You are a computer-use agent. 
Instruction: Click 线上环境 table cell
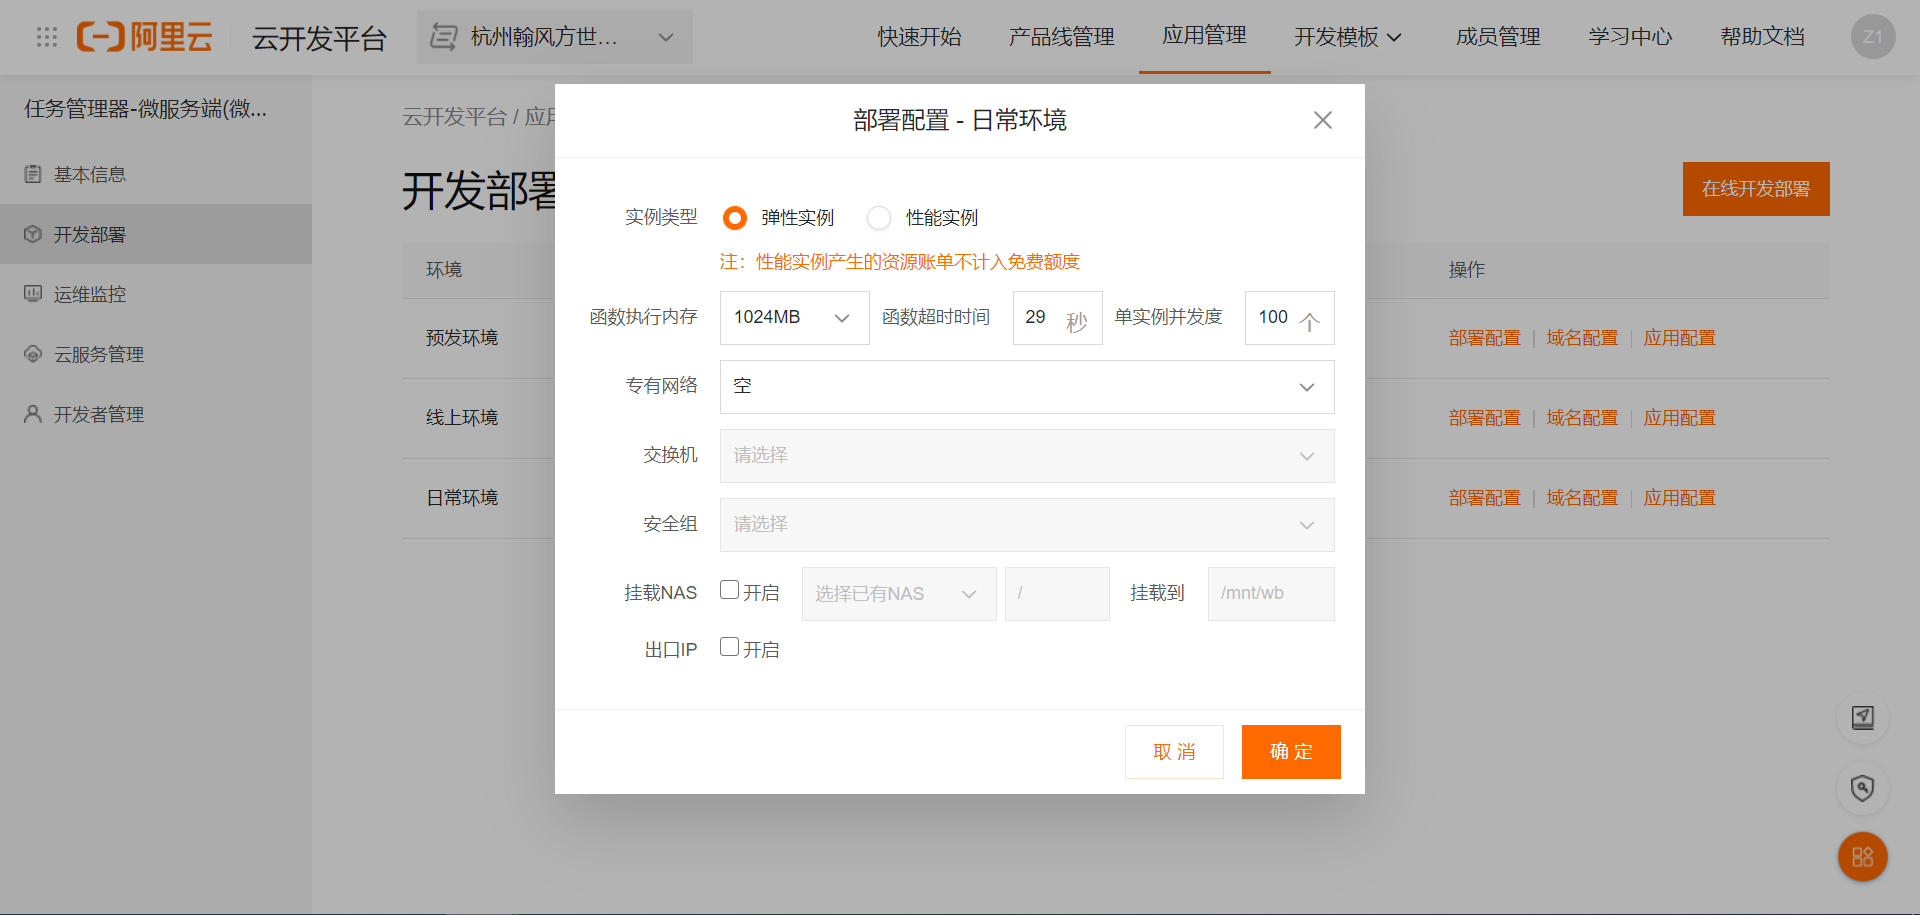click(x=462, y=418)
